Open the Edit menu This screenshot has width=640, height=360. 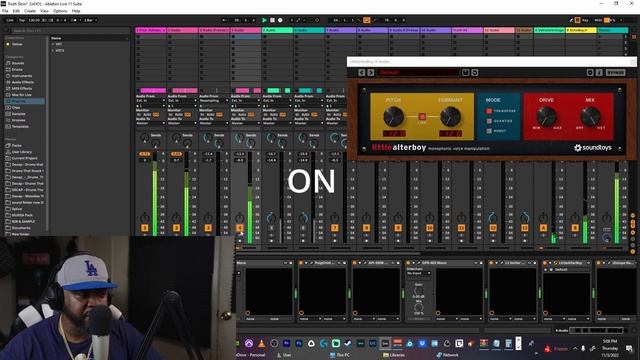16,11
